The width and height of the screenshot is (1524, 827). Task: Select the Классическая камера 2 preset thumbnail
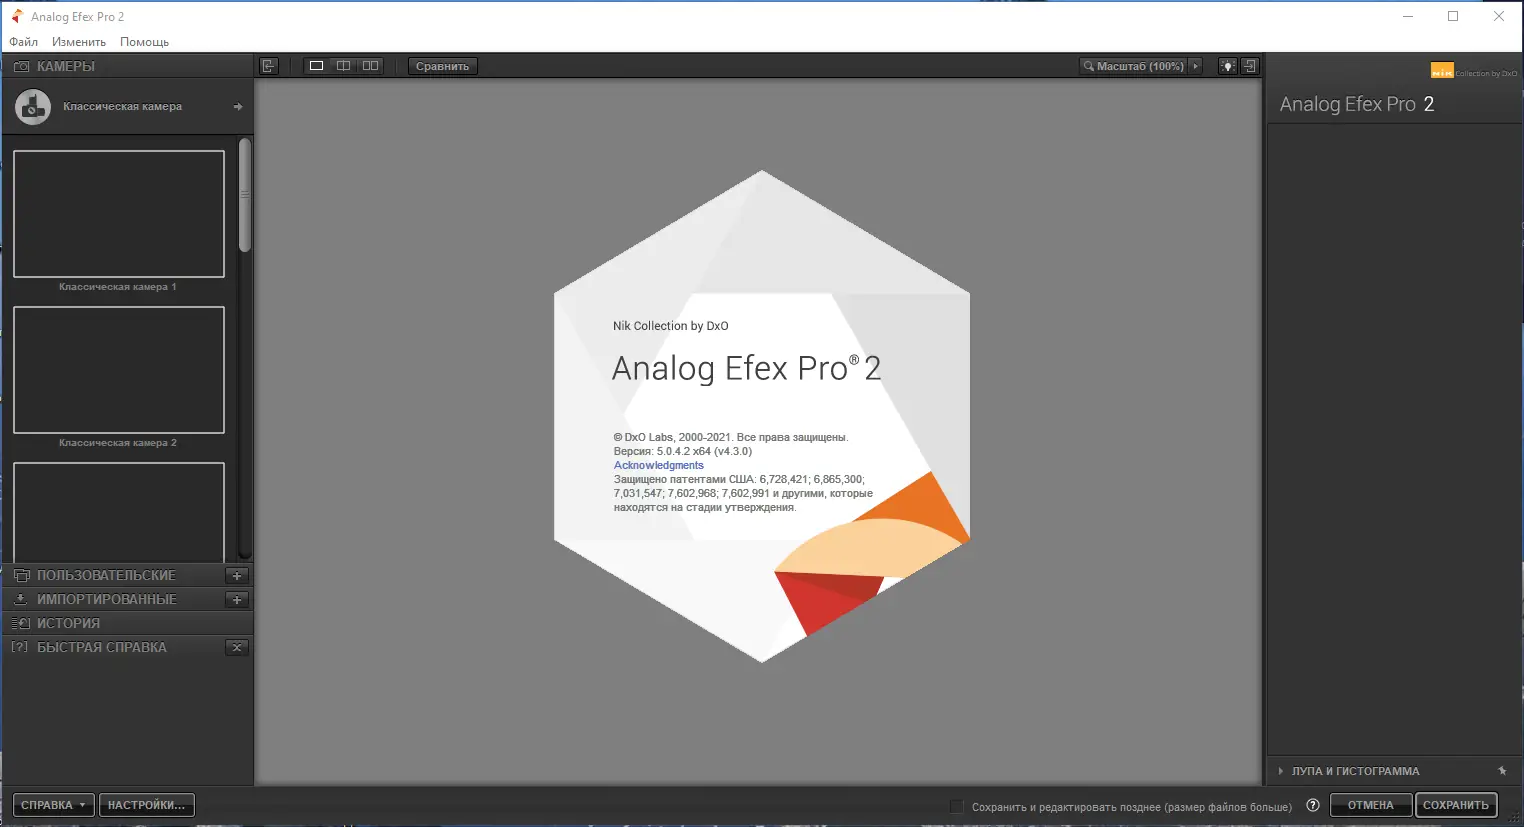[x=119, y=370]
